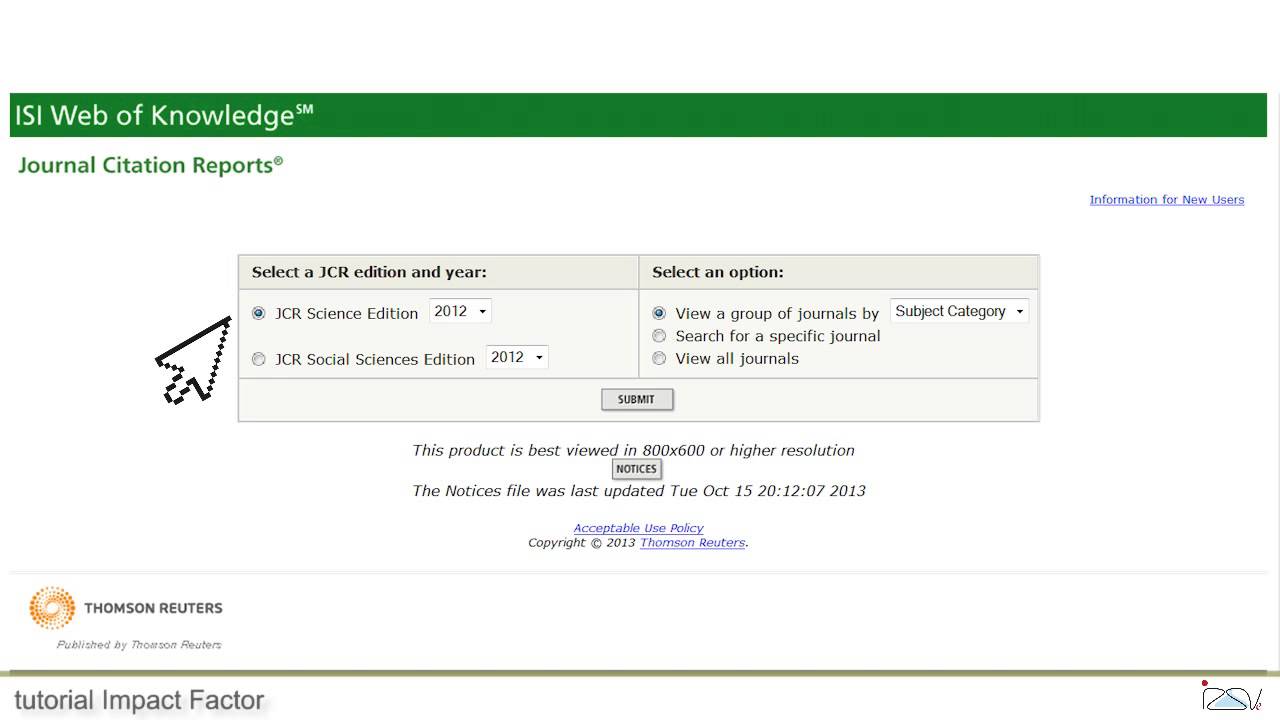Choose View a group of journals by option
Image resolution: width=1280 pixels, height=720 pixels.
tap(659, 313)
